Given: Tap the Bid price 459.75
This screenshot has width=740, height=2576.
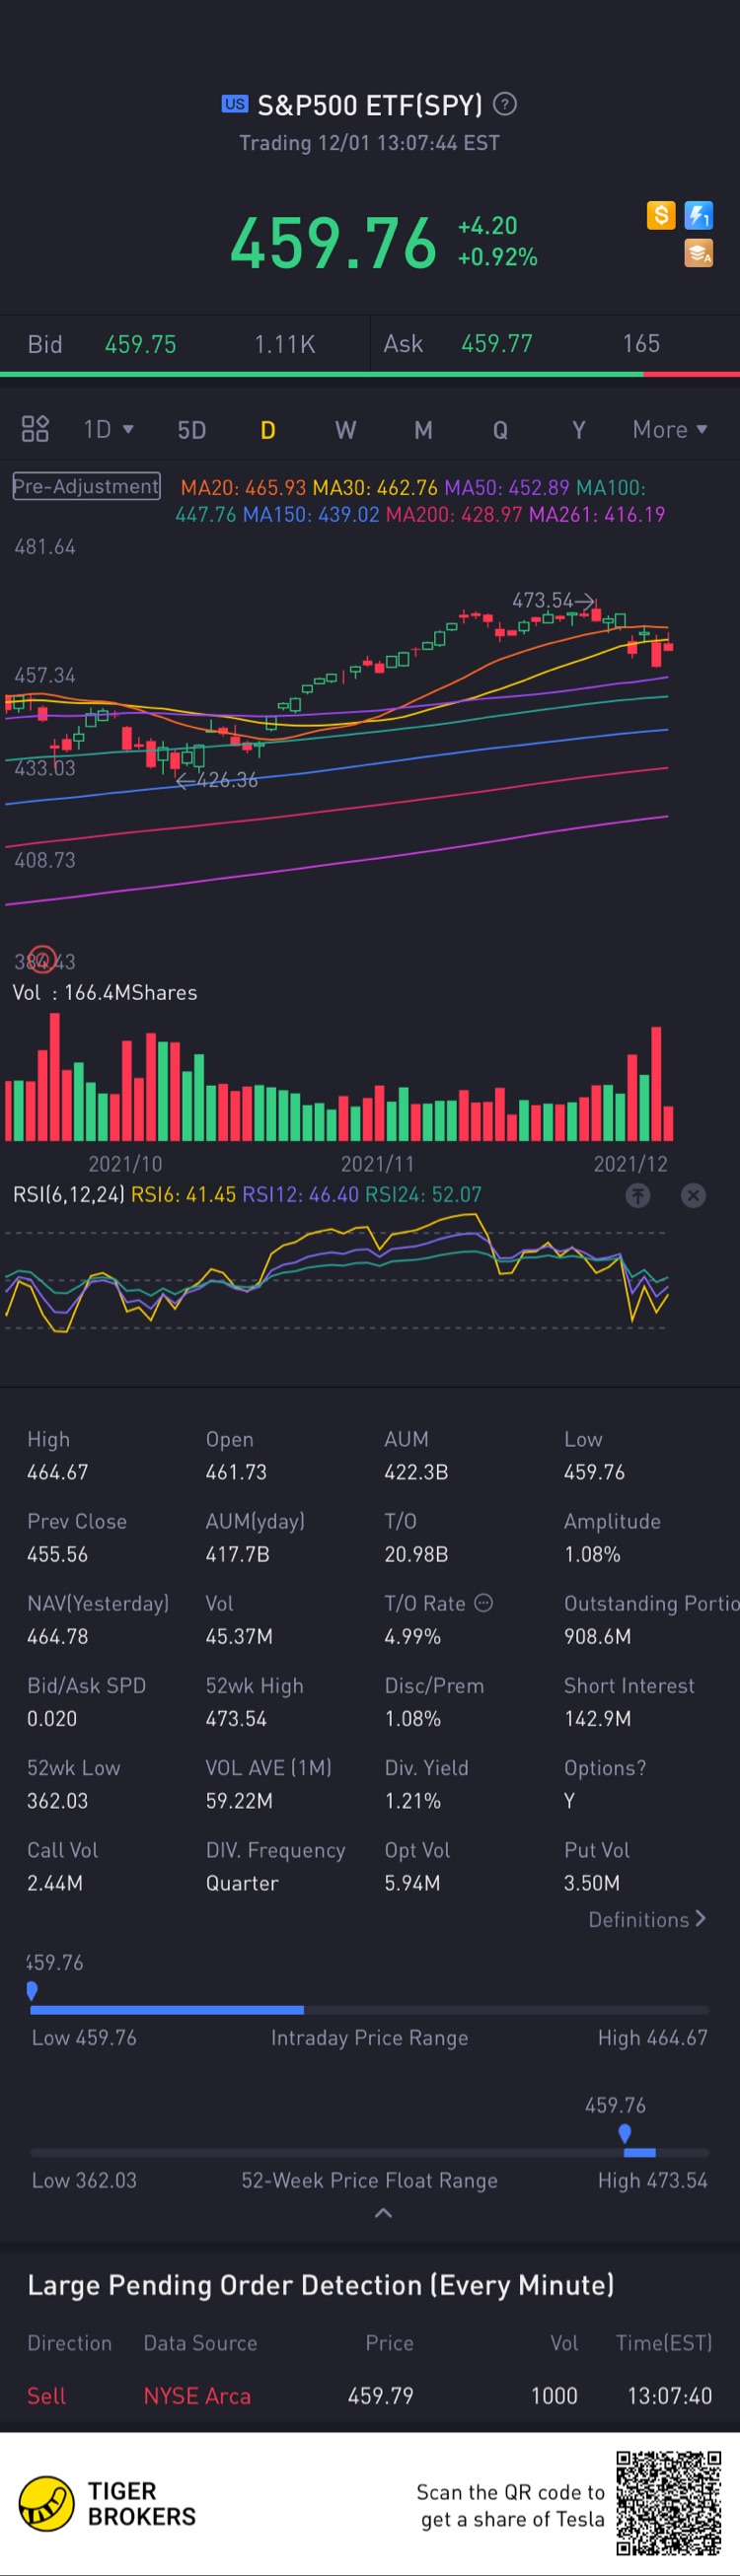Looking at the screenshot, I should click(x=140, y=344).
